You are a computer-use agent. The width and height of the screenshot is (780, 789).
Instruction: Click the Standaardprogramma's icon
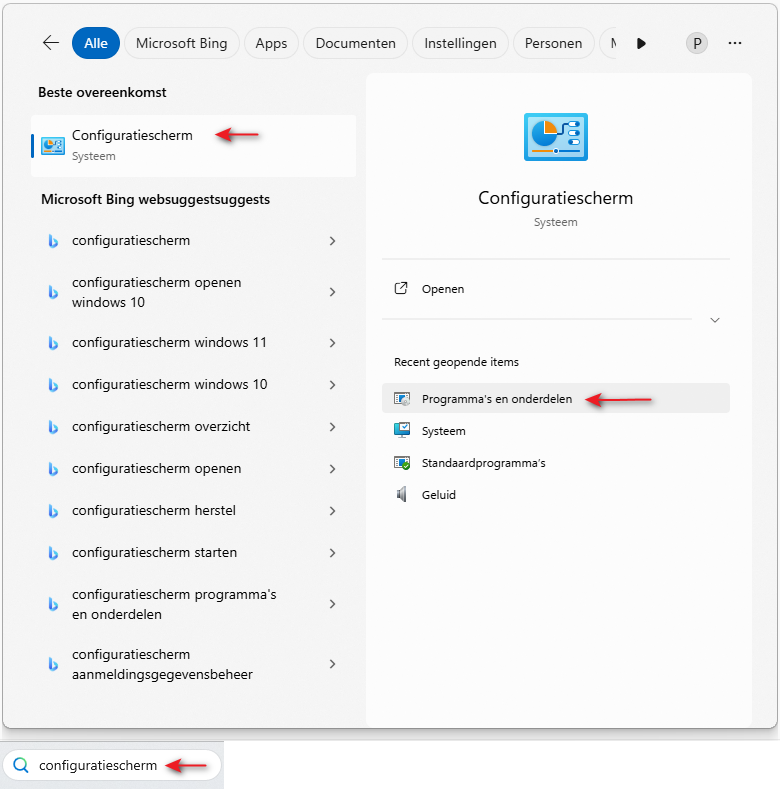pyautogui.click(x=402, y=462)
